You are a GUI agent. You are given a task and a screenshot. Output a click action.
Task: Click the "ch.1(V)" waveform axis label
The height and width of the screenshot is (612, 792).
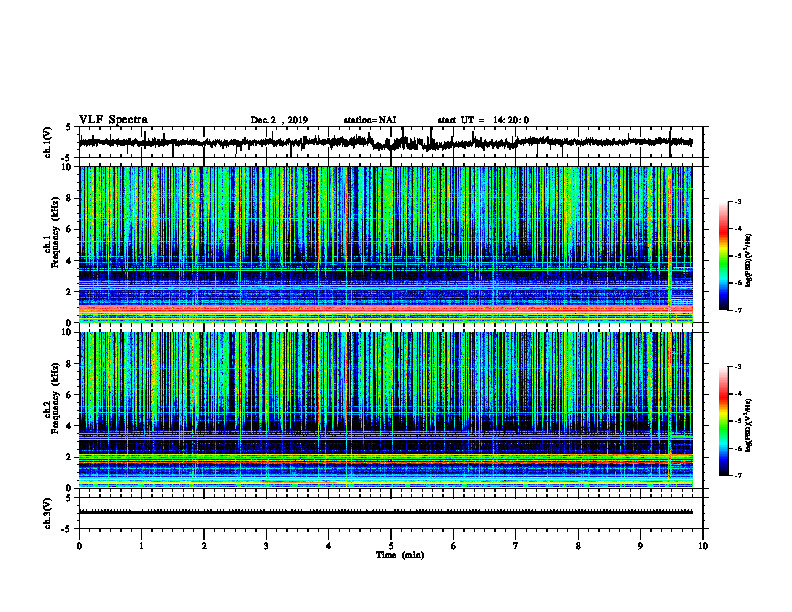(47, 142)
